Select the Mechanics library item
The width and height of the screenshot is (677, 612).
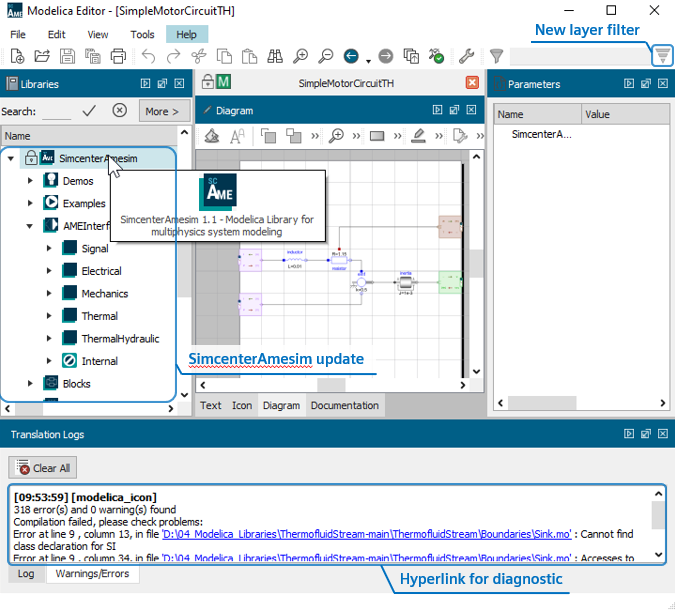pyautogui.click(x=104, y=294)
